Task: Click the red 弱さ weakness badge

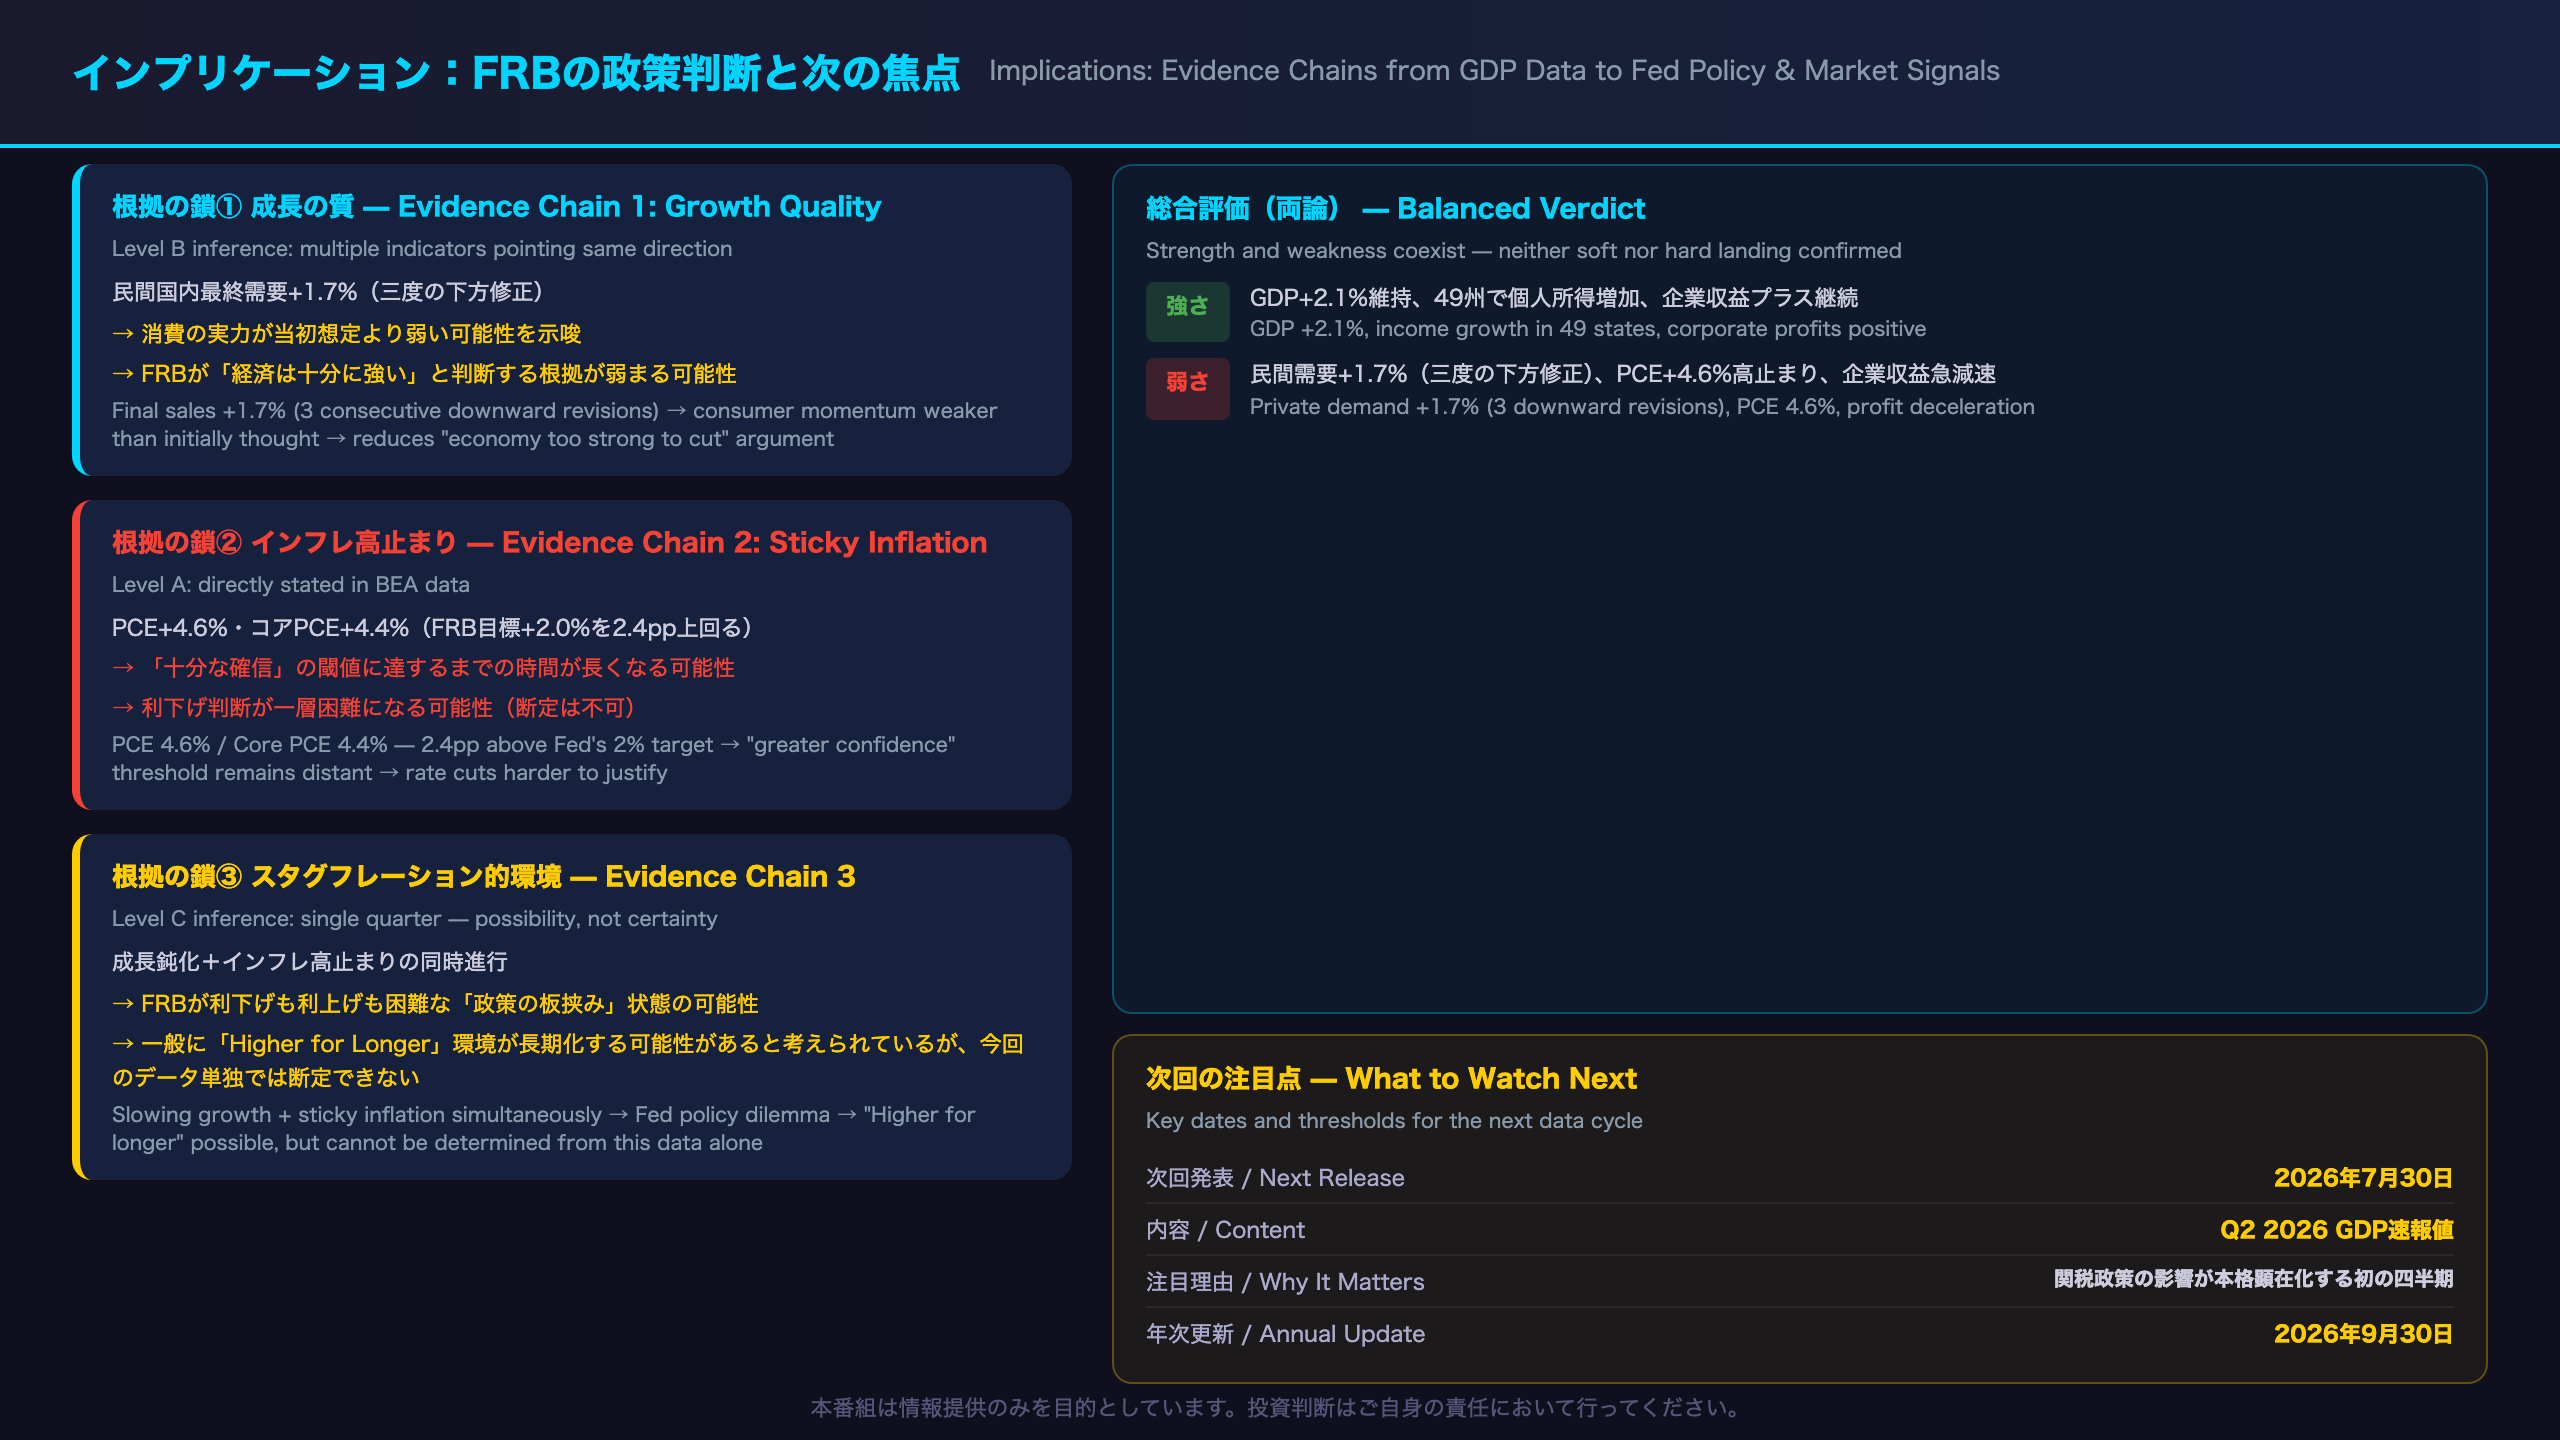Action: (x=1187, y=388)
